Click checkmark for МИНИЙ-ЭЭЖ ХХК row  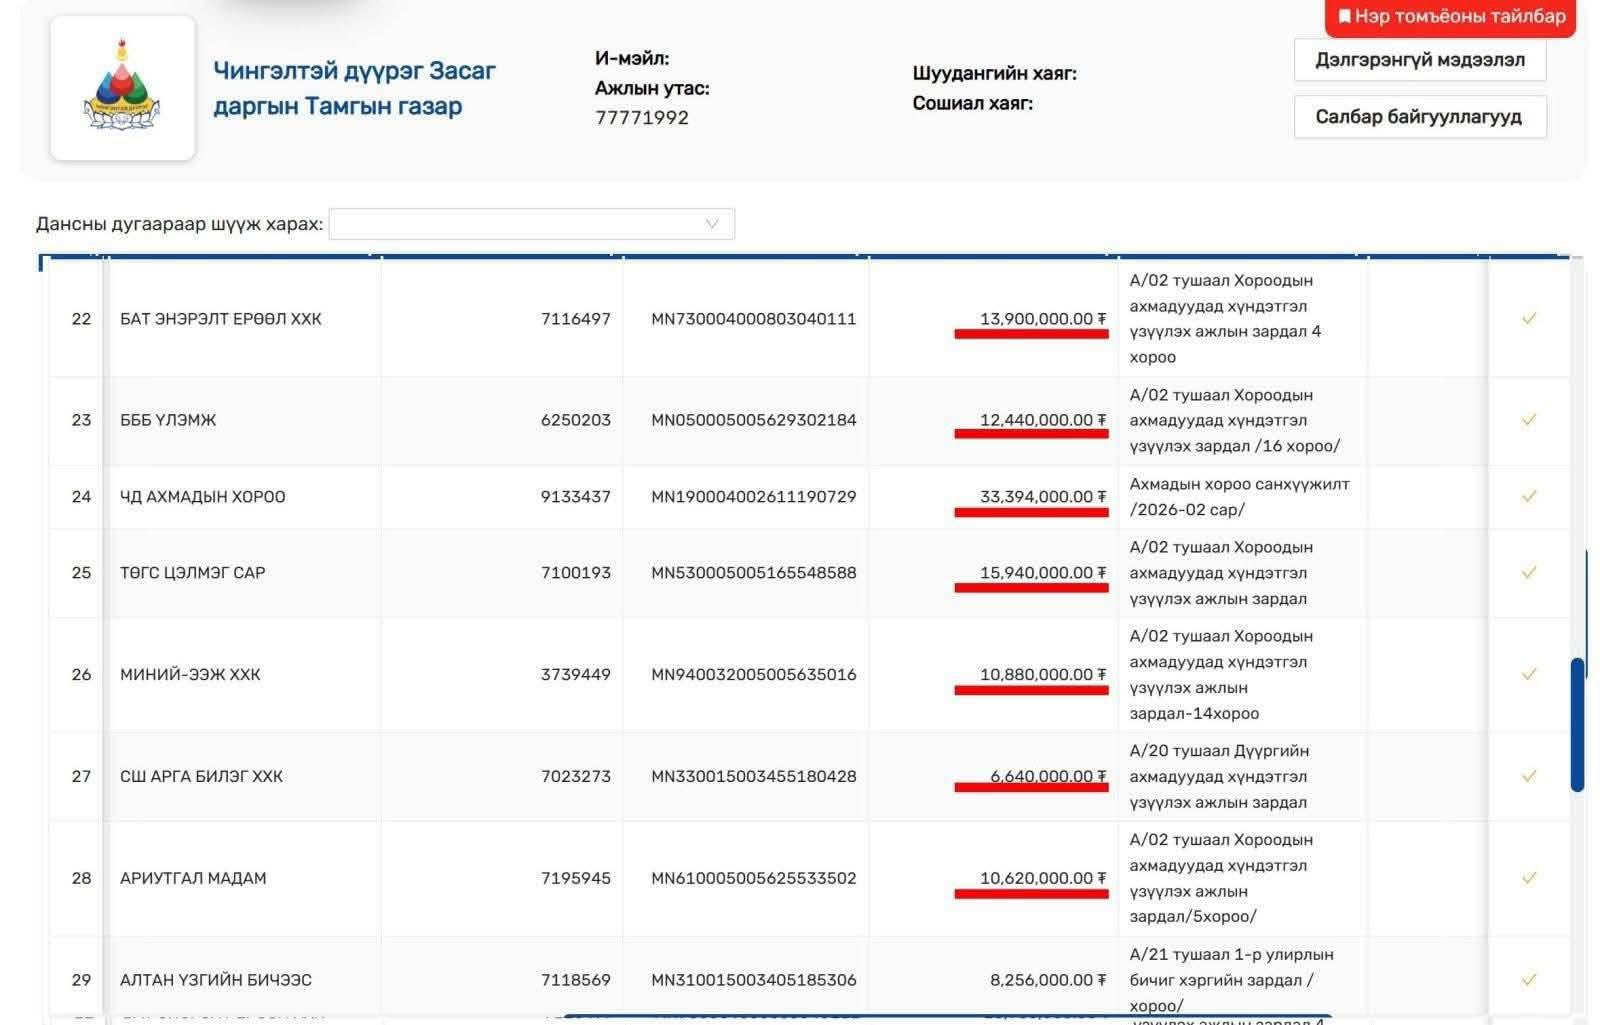pos(1528,675)
